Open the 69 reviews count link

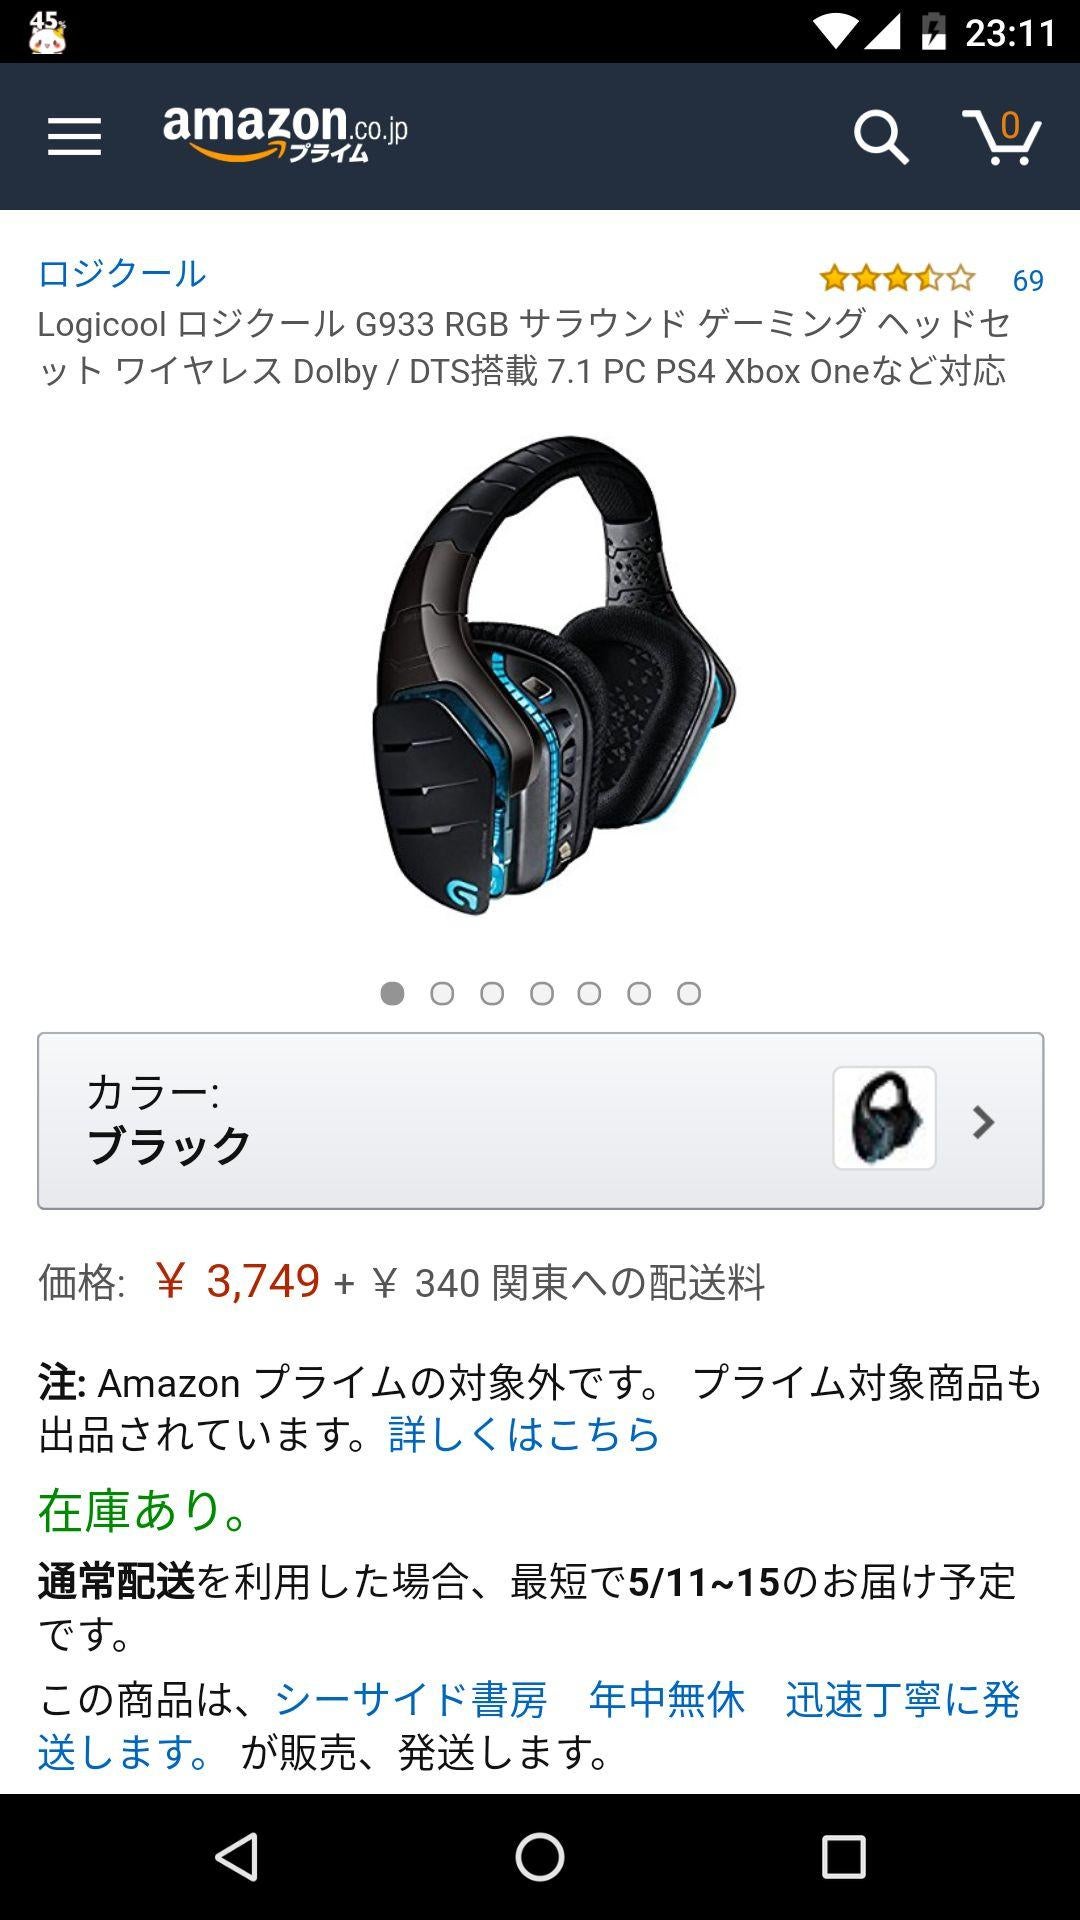(1028, 280)
